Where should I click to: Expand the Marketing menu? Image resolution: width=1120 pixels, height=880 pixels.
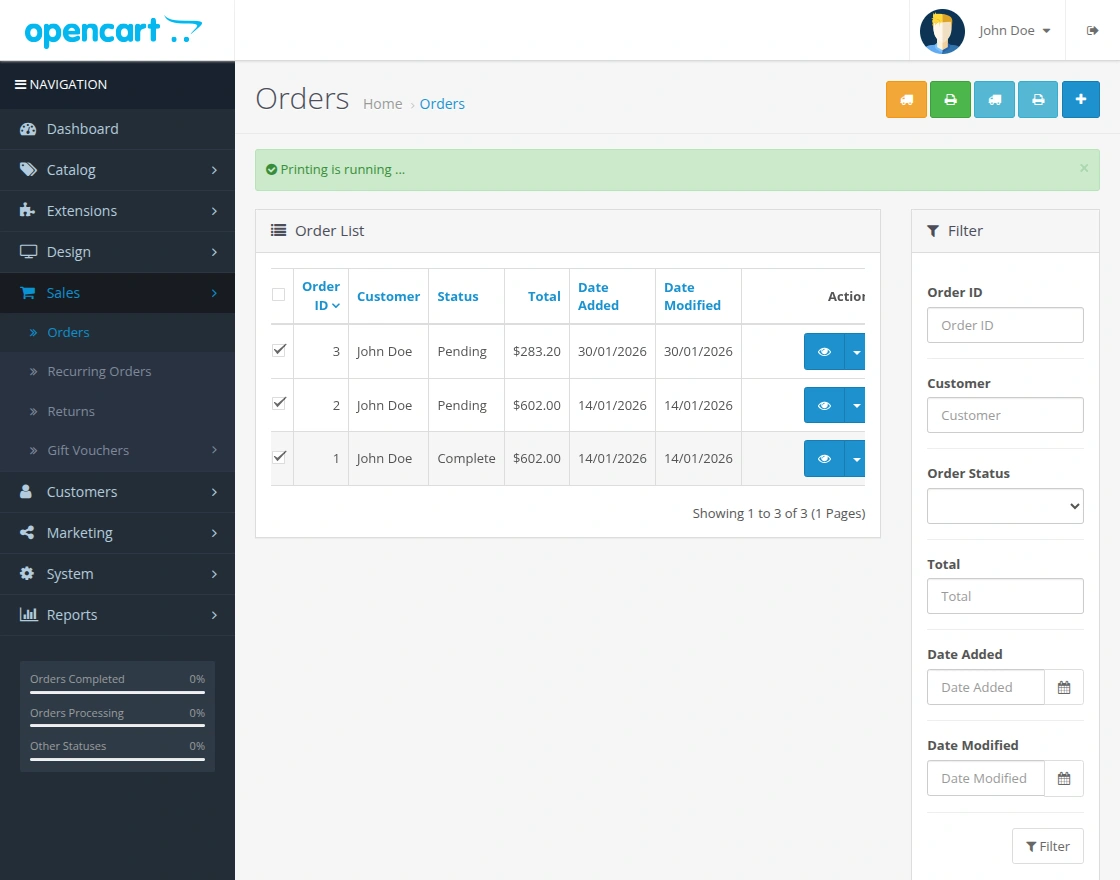(x=117, y=533)
